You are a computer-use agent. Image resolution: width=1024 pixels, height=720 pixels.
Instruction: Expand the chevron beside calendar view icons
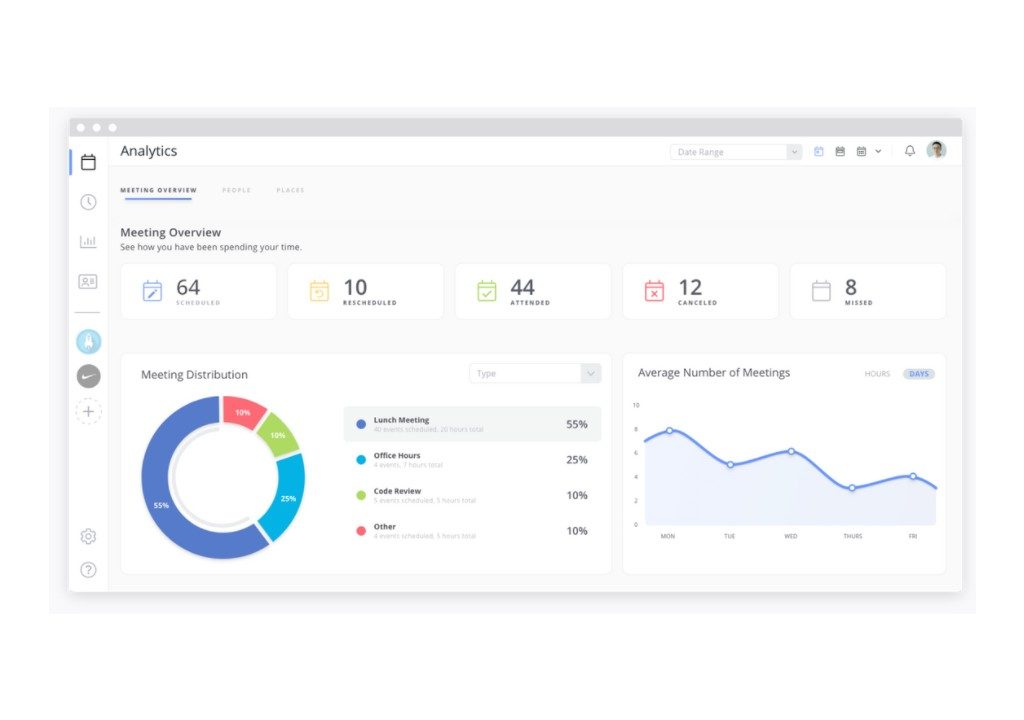click(878, 152)
